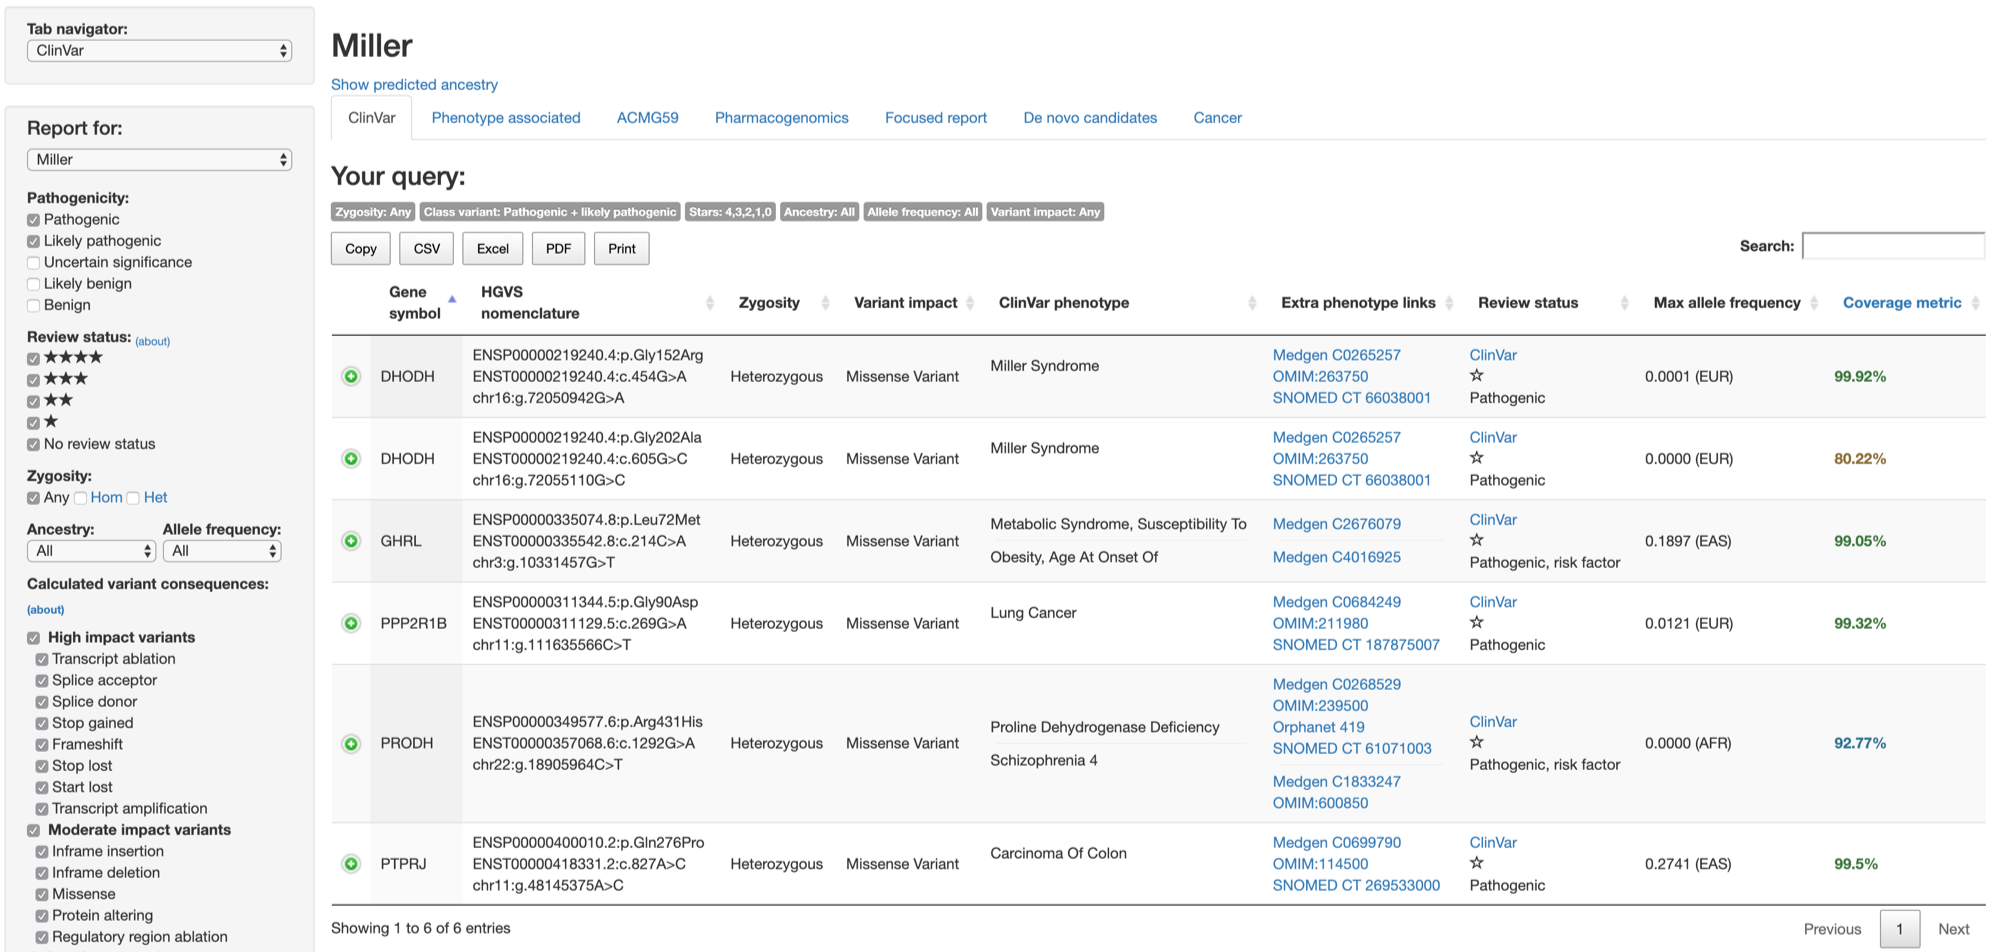
Task: Uncheck the Splice acceptor consequence
Action: [x=42, y=681]
